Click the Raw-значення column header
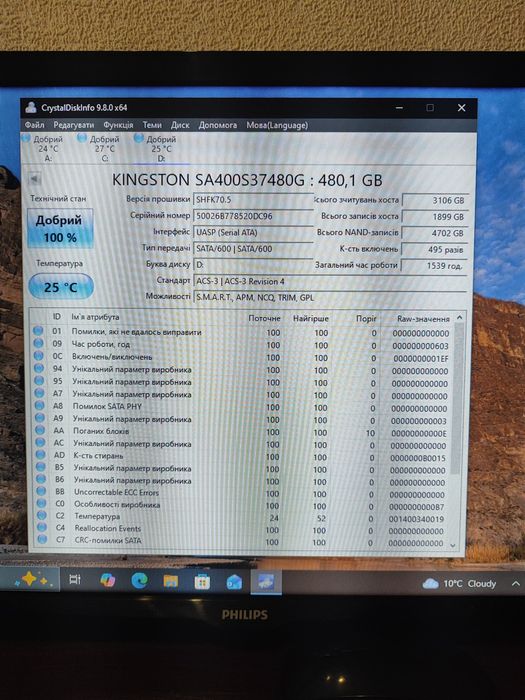Image resolution: width=525 pixels, height=700 pixels. tap(423, 319)
